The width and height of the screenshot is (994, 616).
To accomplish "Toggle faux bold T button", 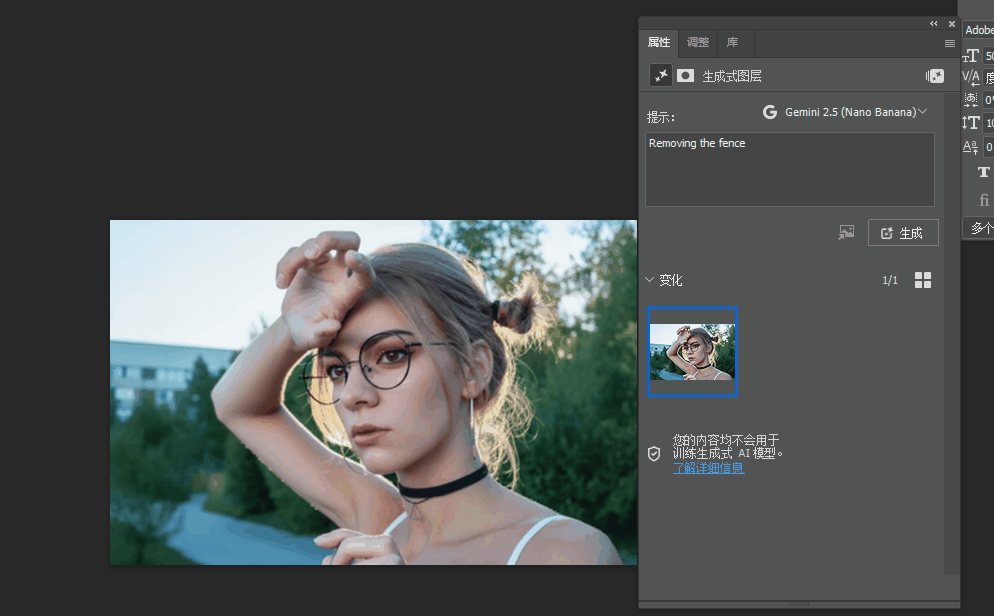I will [983, 172].
